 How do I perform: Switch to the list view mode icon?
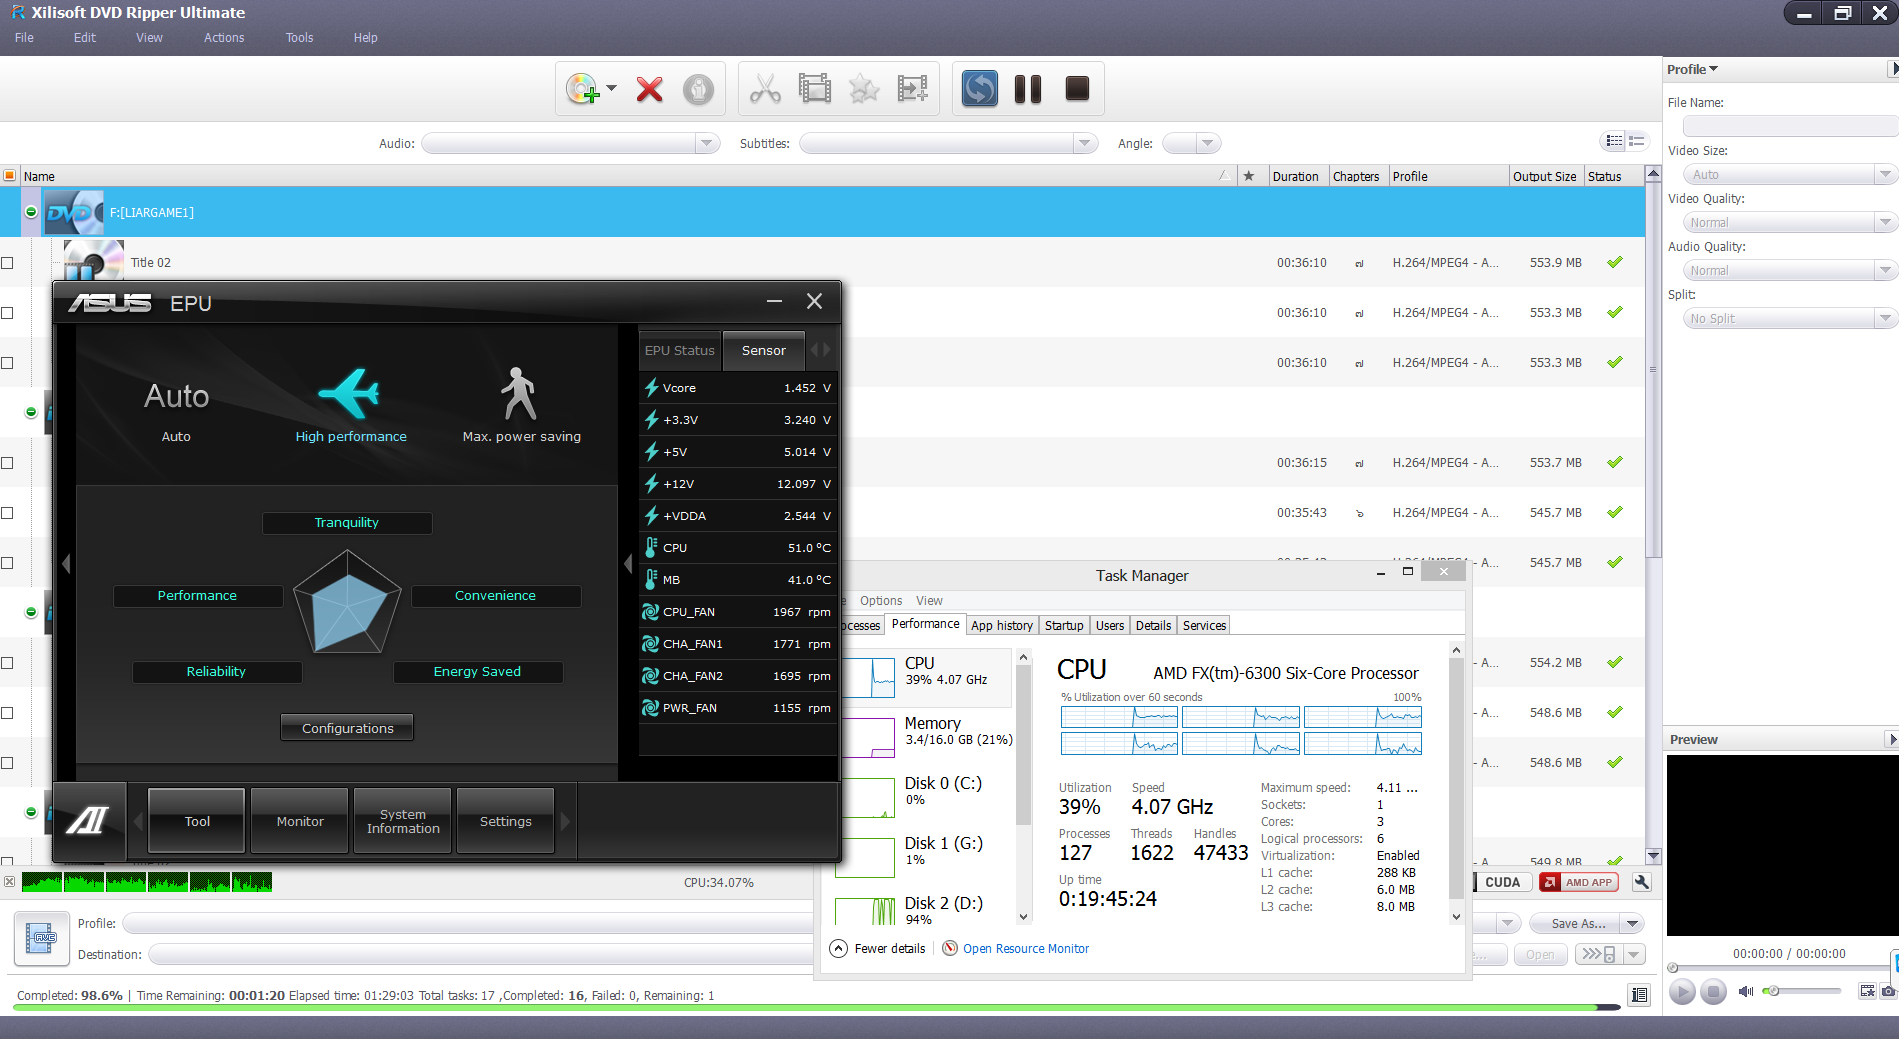[x=1614, y=142]
